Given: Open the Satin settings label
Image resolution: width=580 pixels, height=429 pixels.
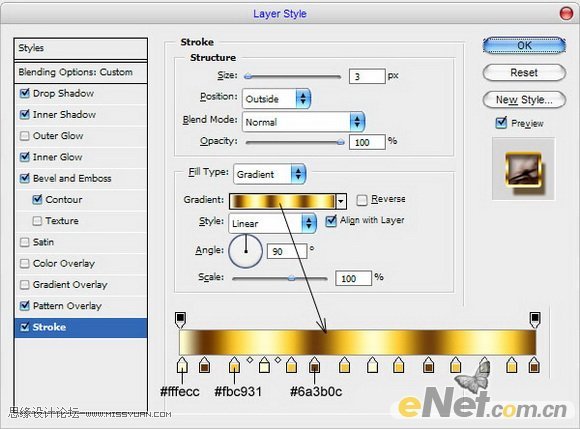Looking at the screenshot, I should click(43, 242).
